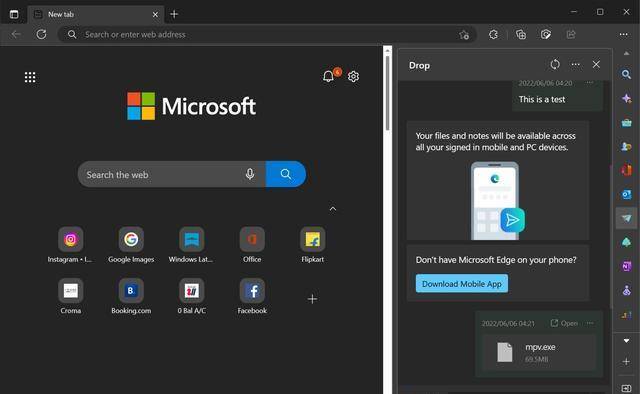Click the blue search button
The height and width of the screenshot is (394, 640).
[286, 174]
